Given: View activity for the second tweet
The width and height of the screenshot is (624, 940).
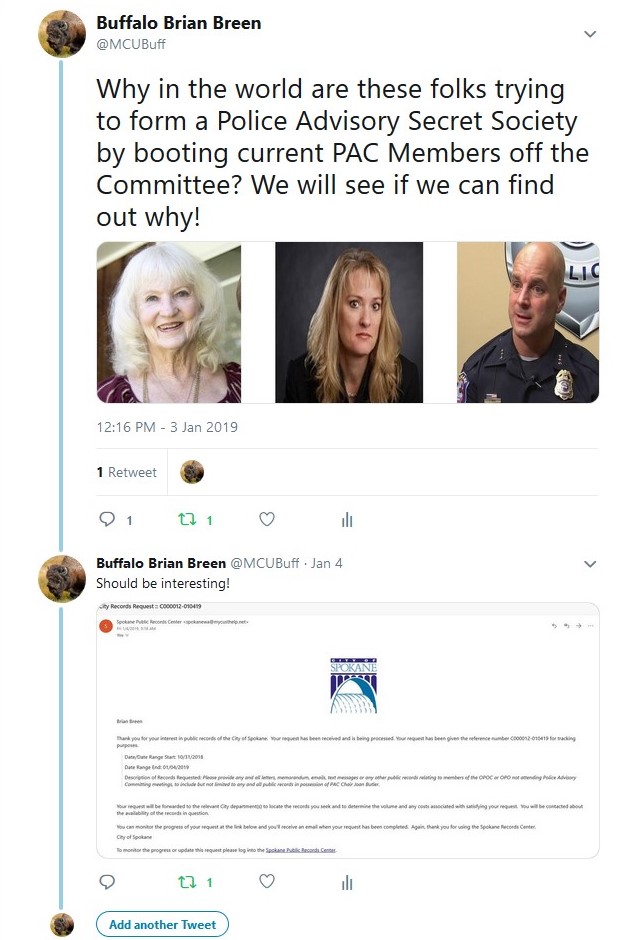Looking at the screenshot, I should click(346, 882).
